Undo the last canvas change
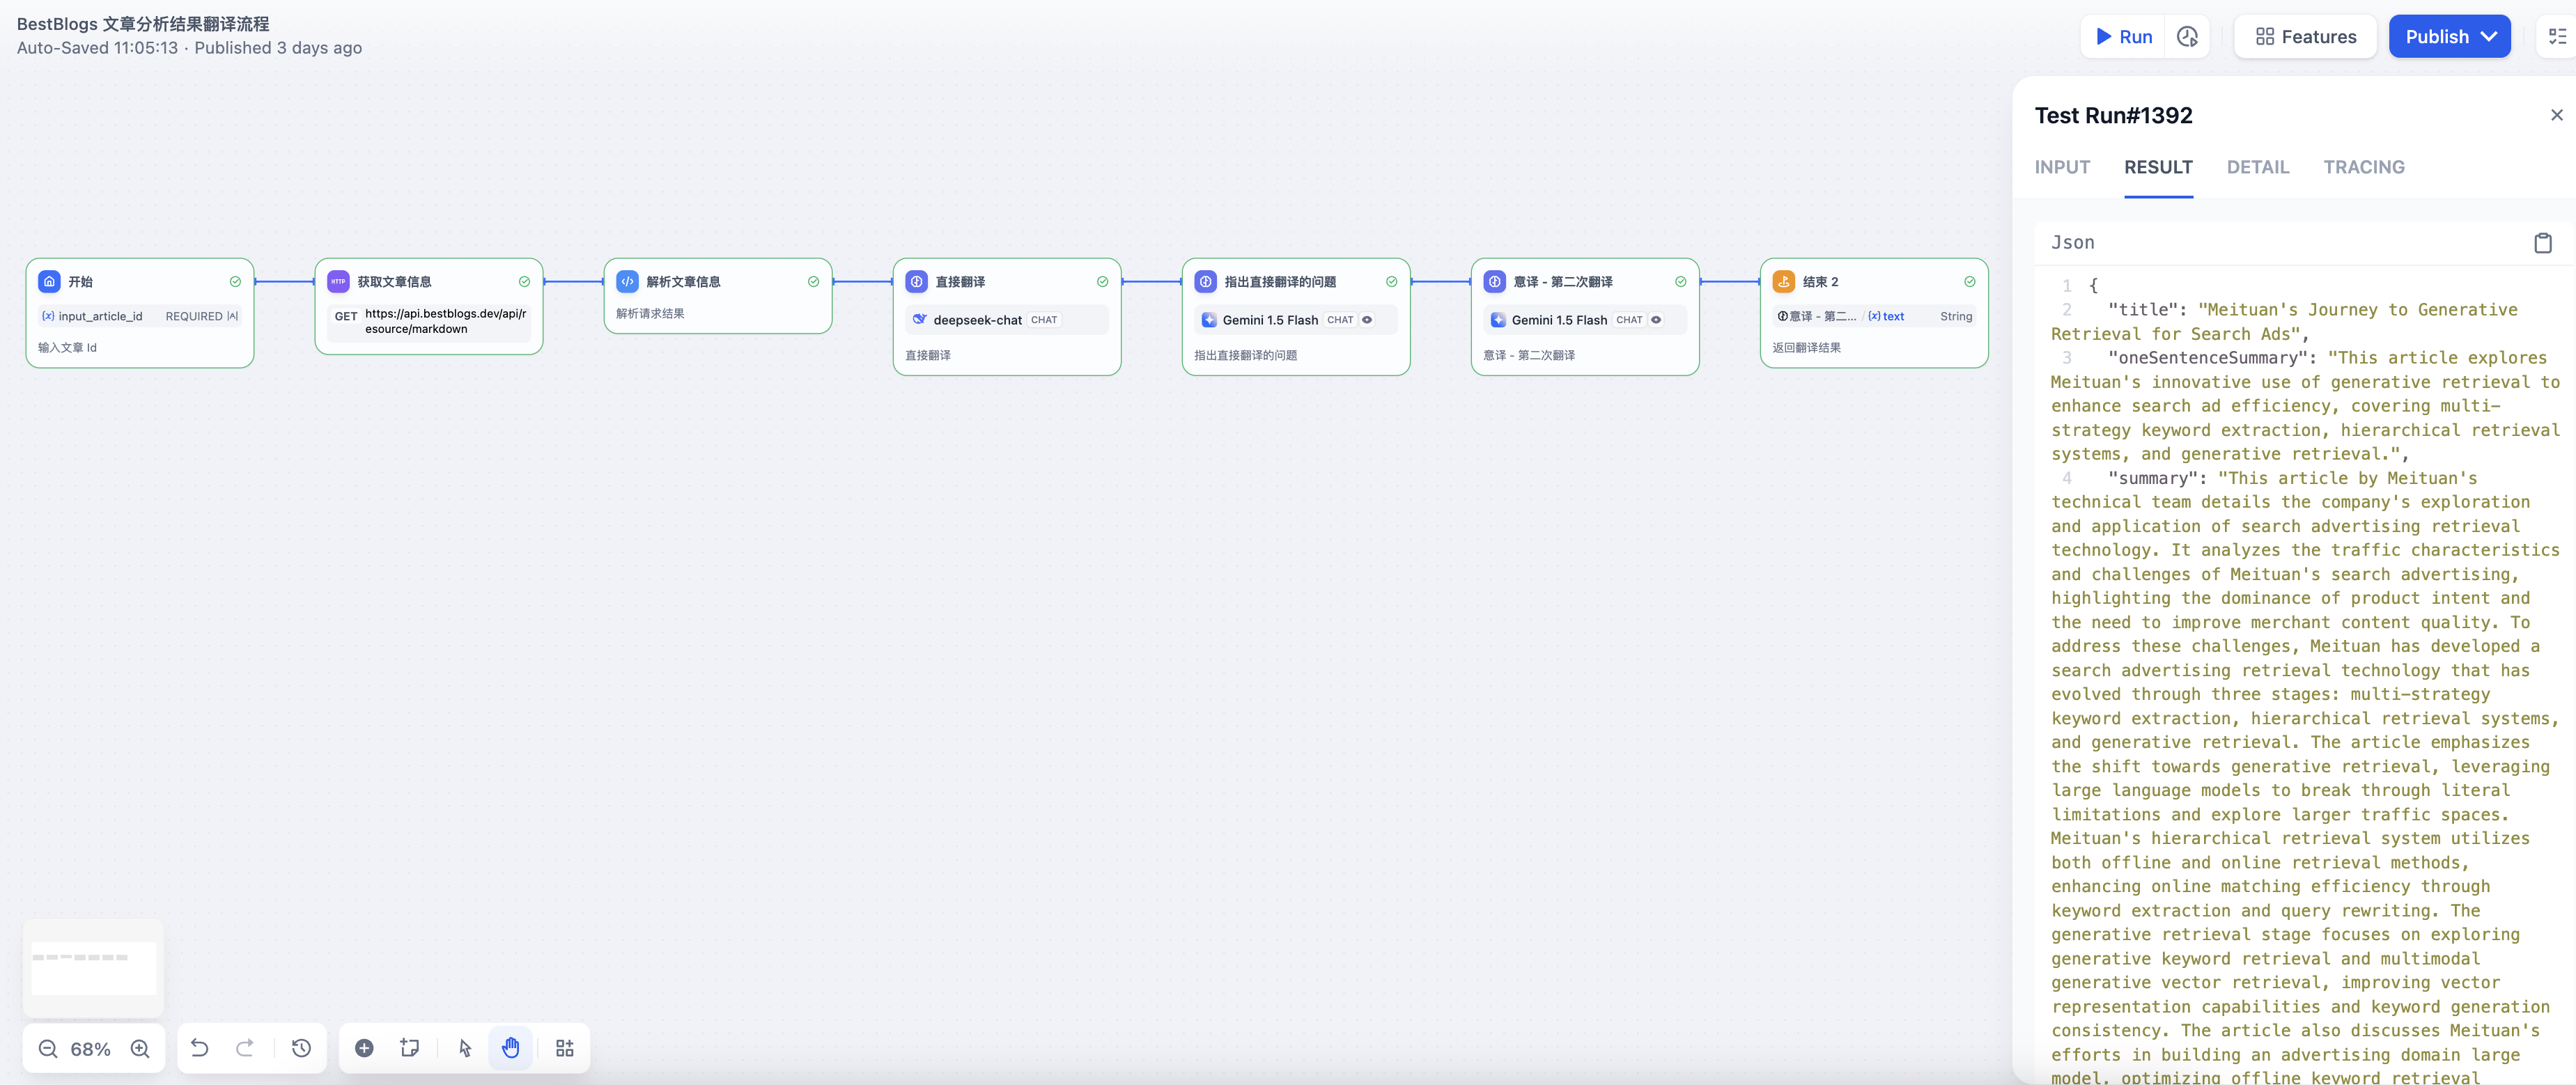 pos(200,1048)
